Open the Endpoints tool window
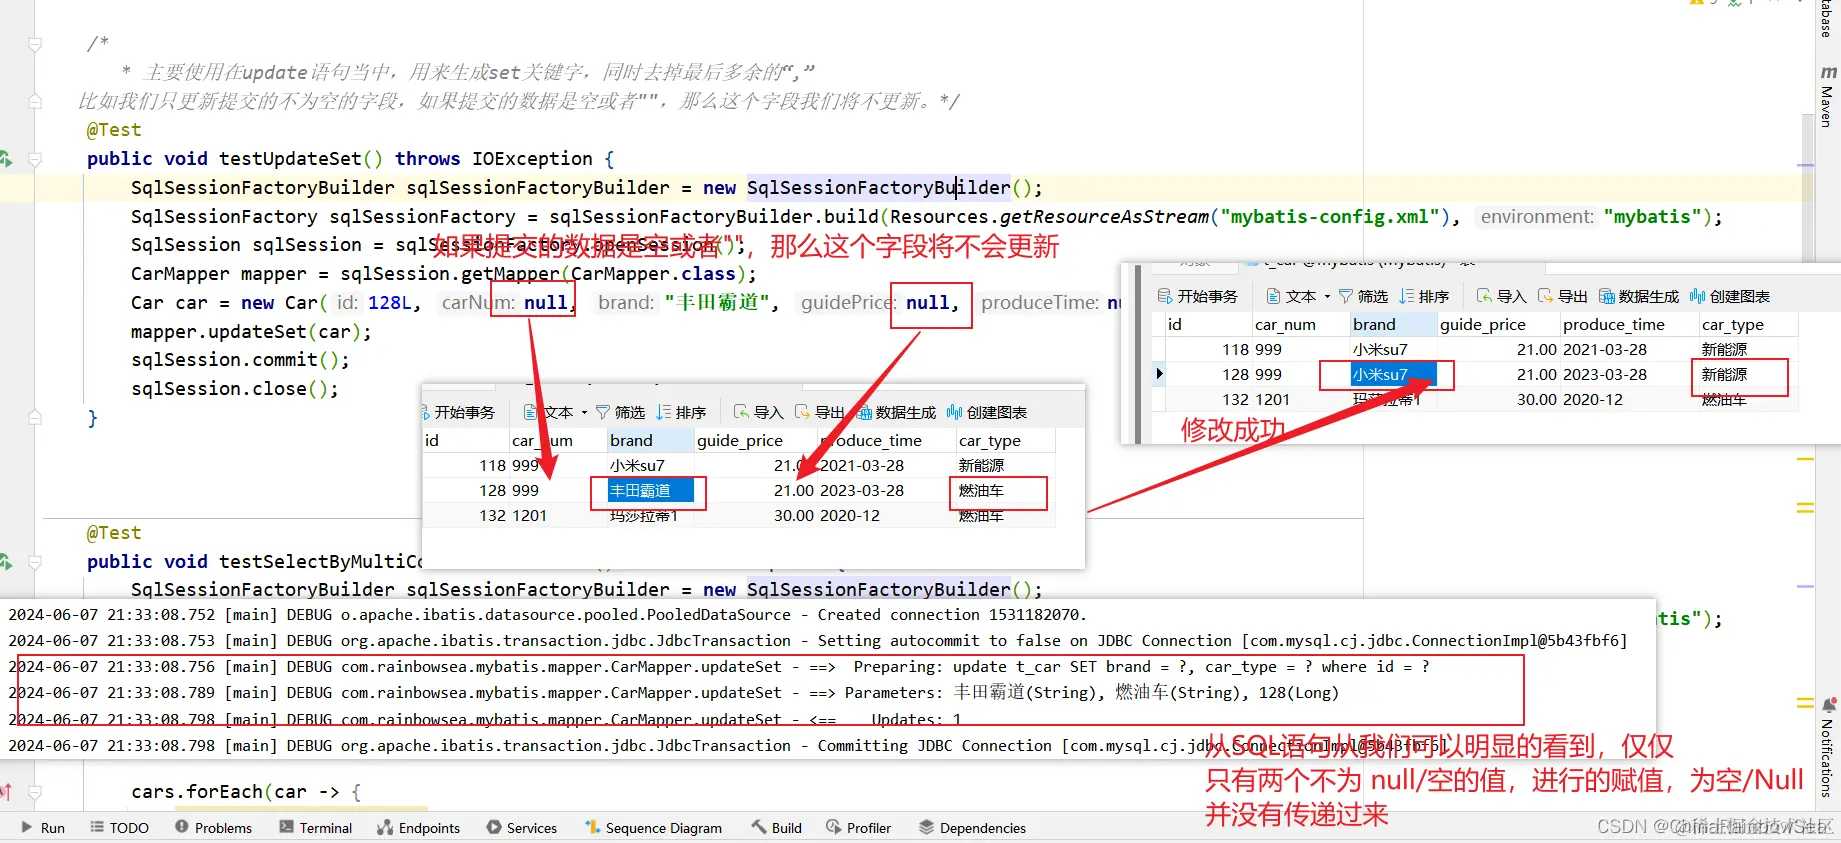The width and height of the screenshot is (1841, 843). pyautogui.click(x=418, y=828)
